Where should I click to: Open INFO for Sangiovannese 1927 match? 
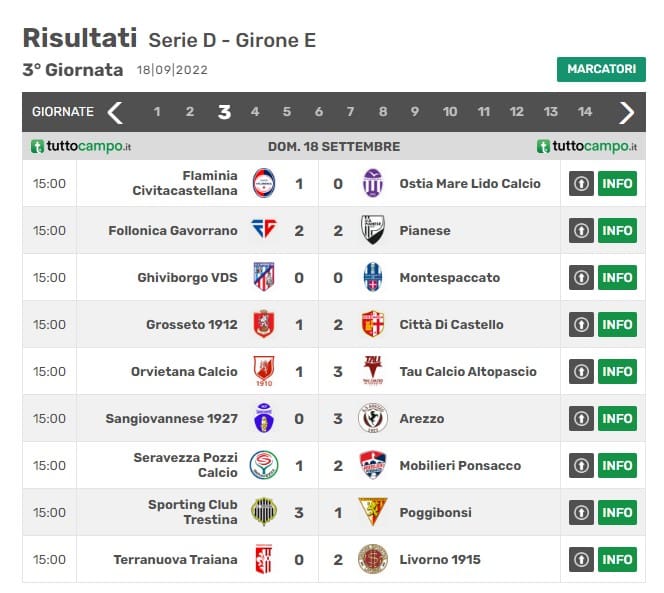pos(617,418)
